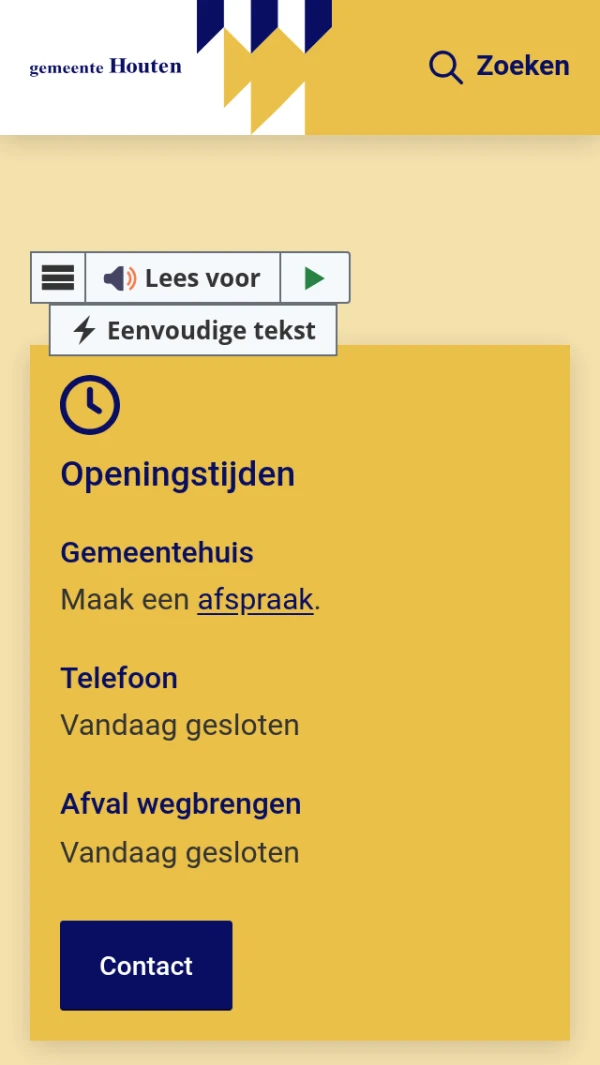This screenshot has width=600, height=1065.
Task: Click the lightning bolt icon
Action: pos(84,330)
